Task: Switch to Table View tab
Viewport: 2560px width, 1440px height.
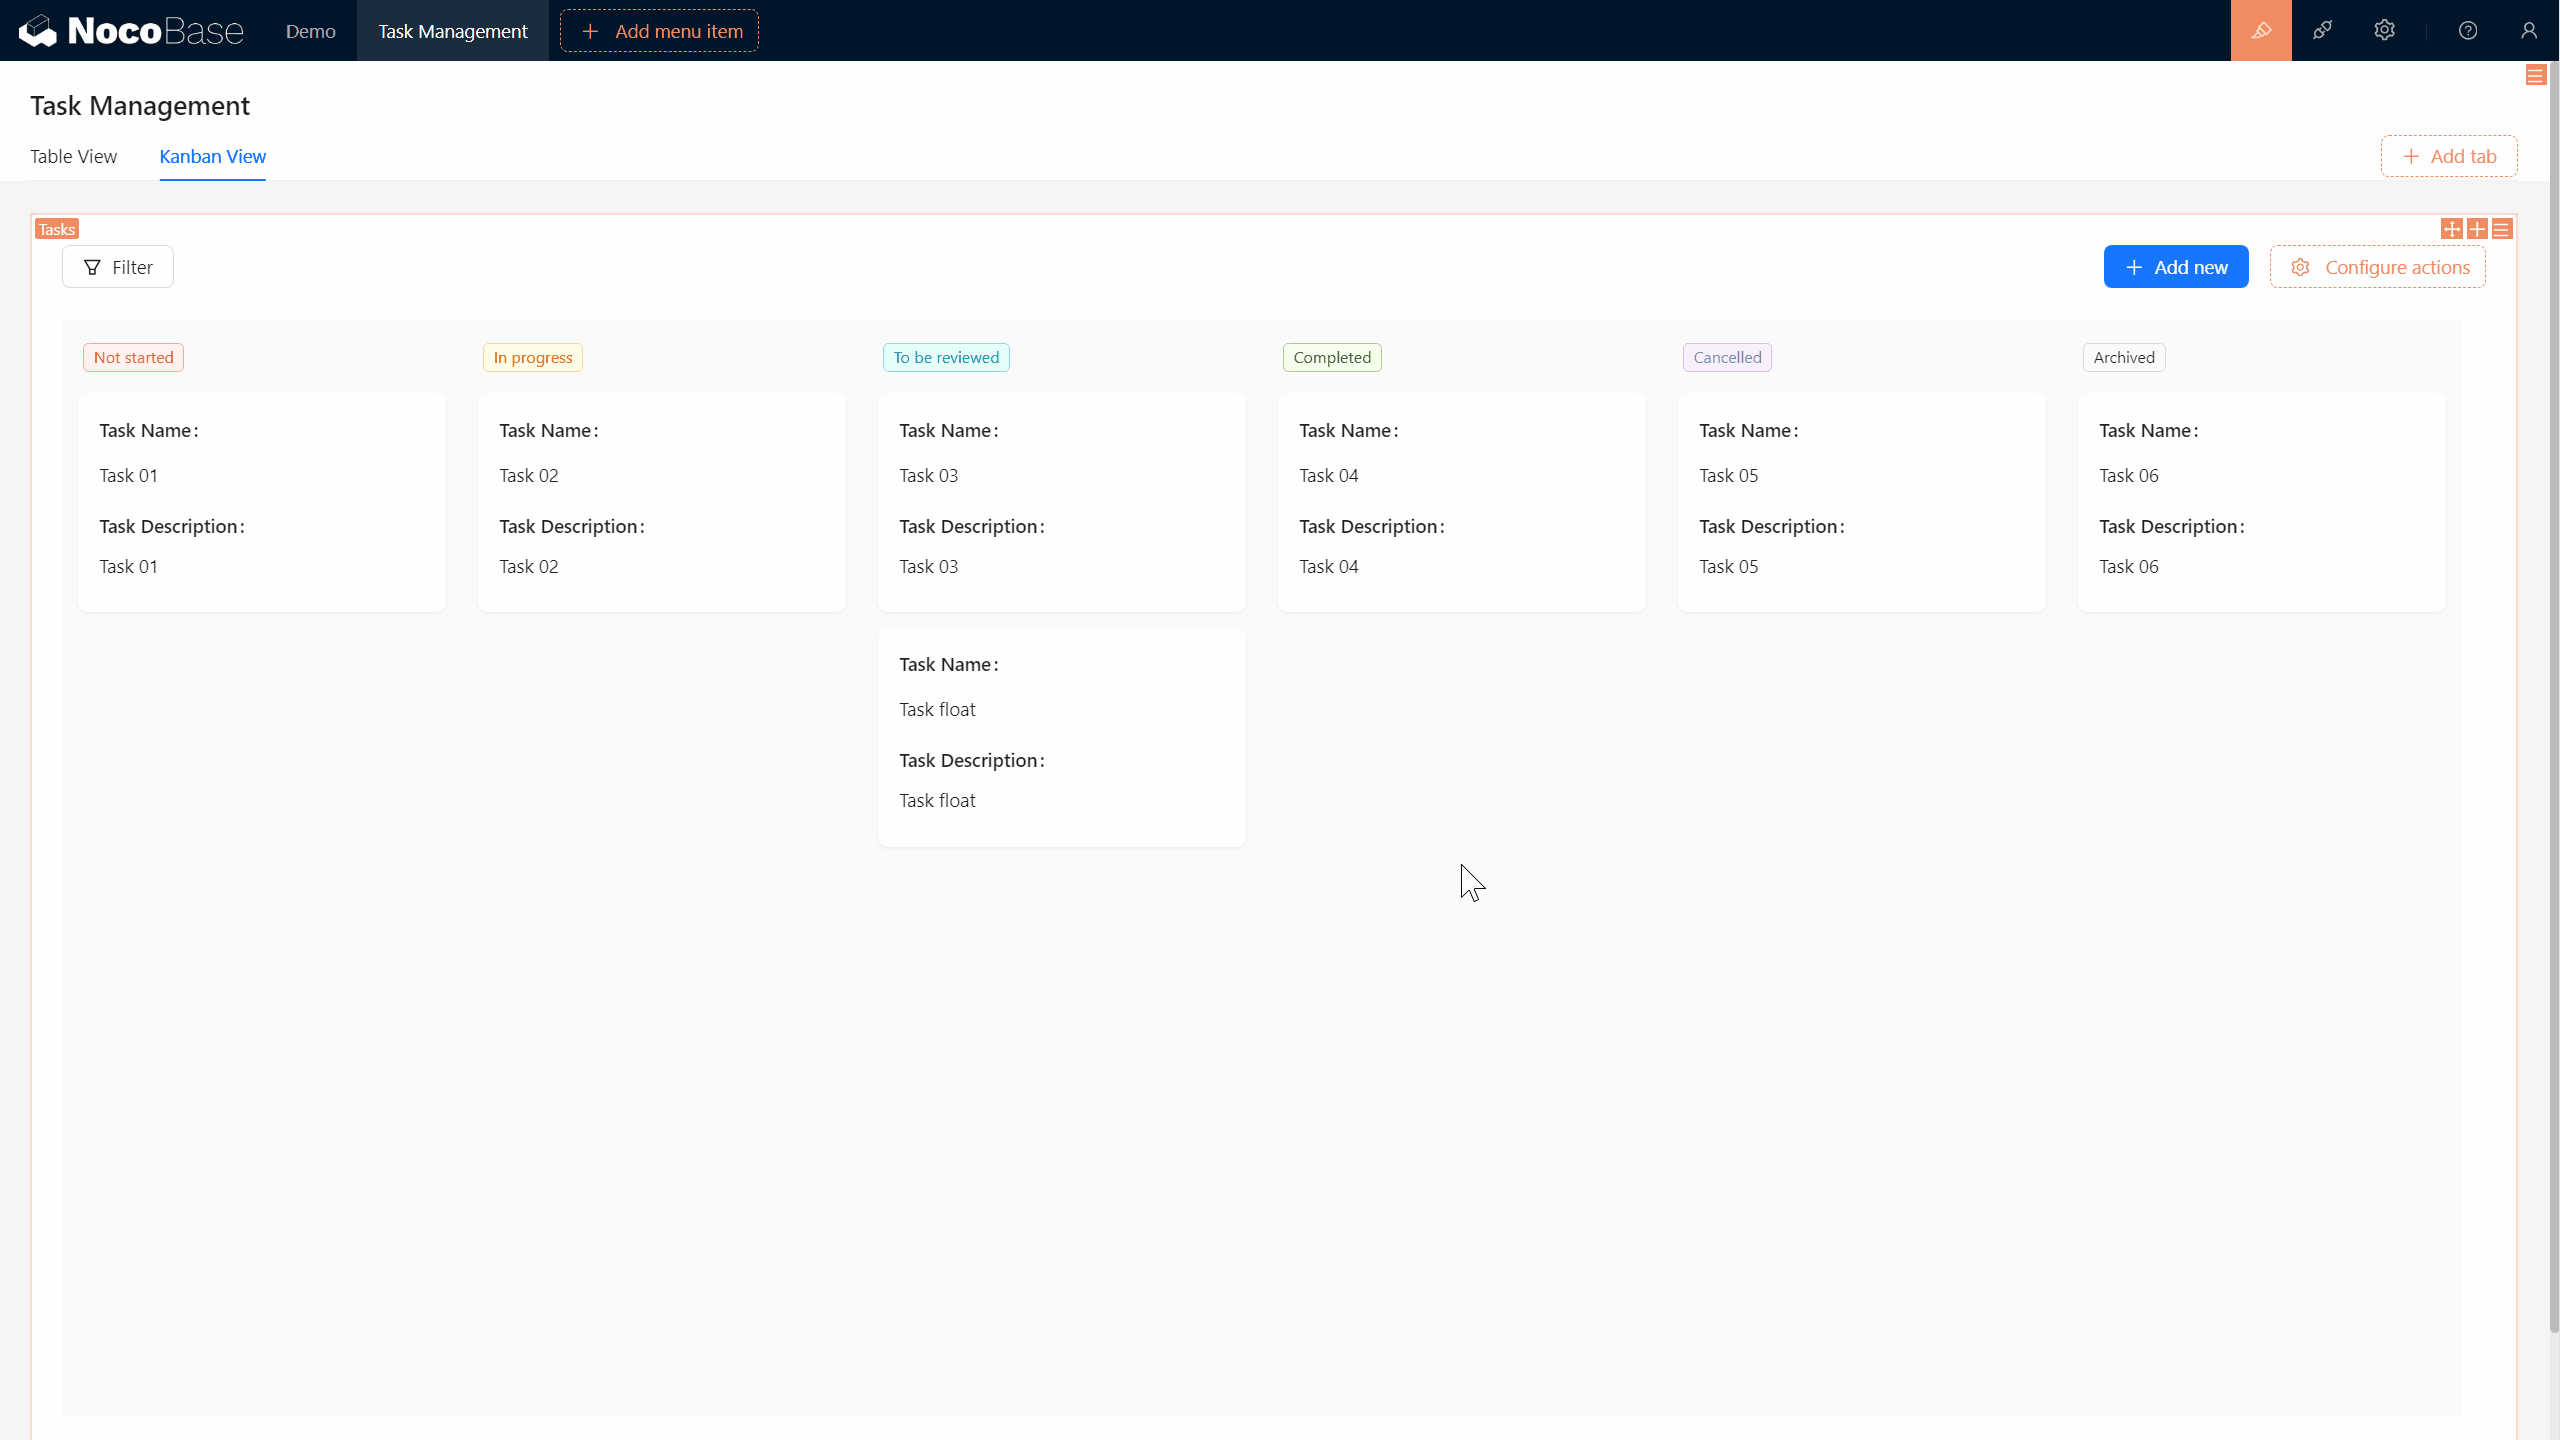Action: point(74,156)
